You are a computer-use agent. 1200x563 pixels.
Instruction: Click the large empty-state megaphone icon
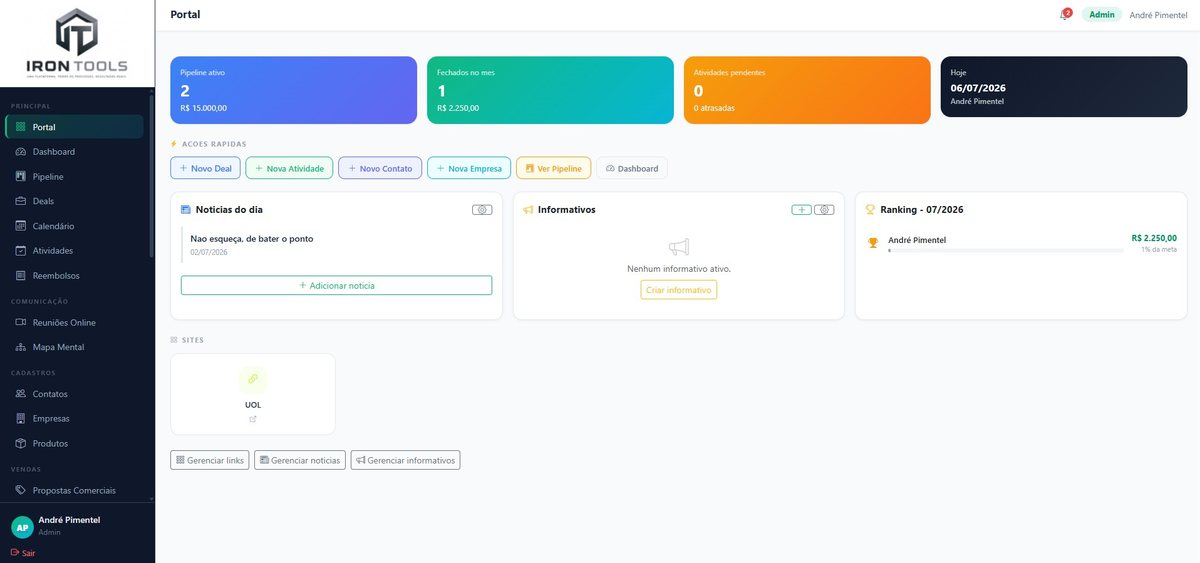(679, 247)
